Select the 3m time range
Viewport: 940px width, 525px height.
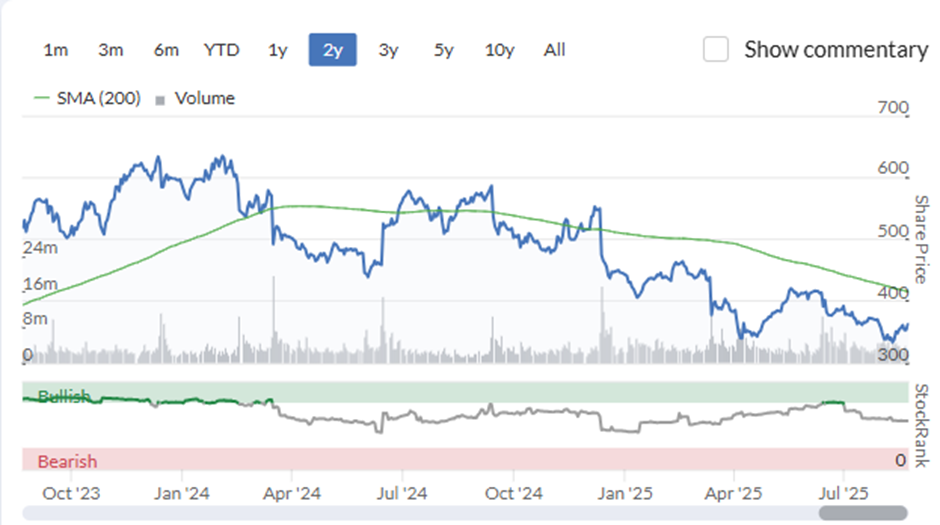coord(111,50)
